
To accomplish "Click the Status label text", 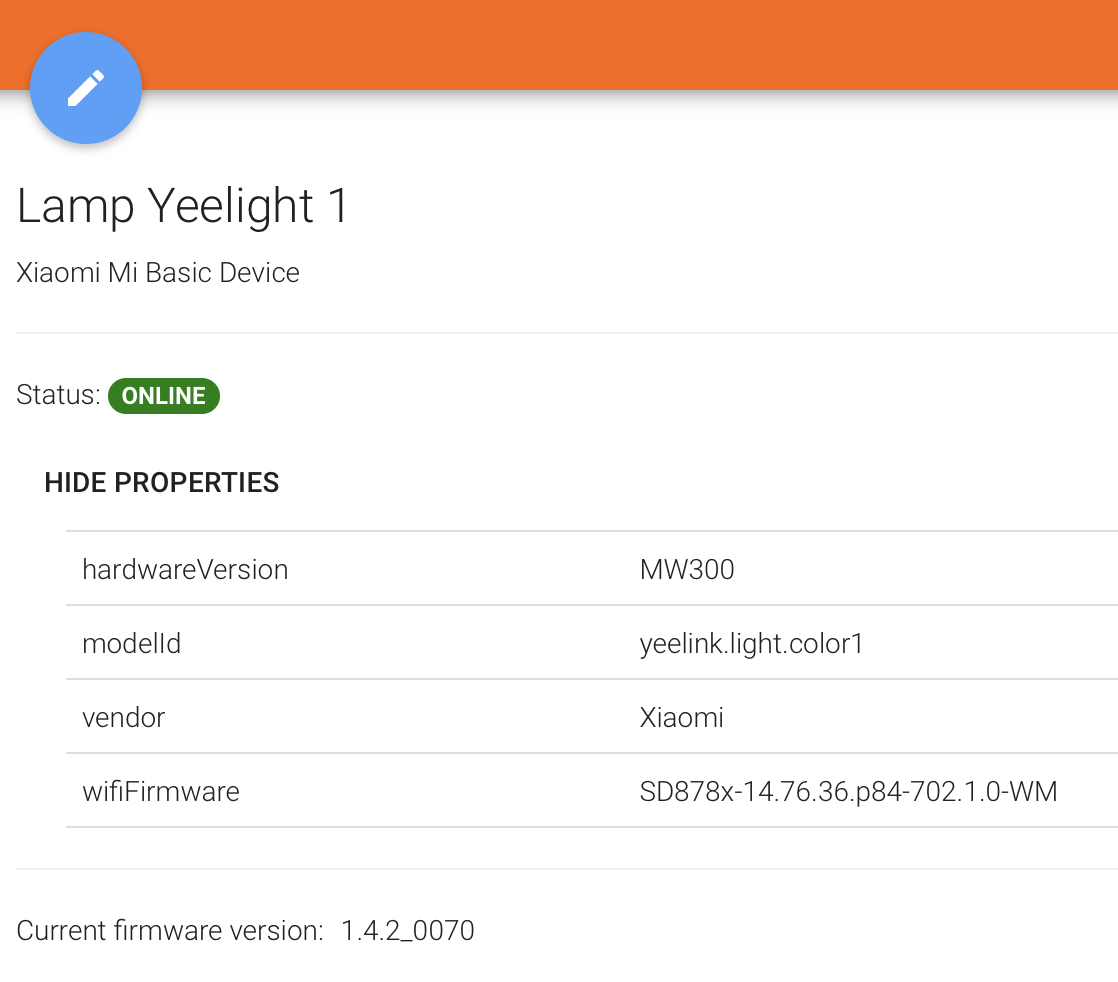I will (x=58, y=395).
